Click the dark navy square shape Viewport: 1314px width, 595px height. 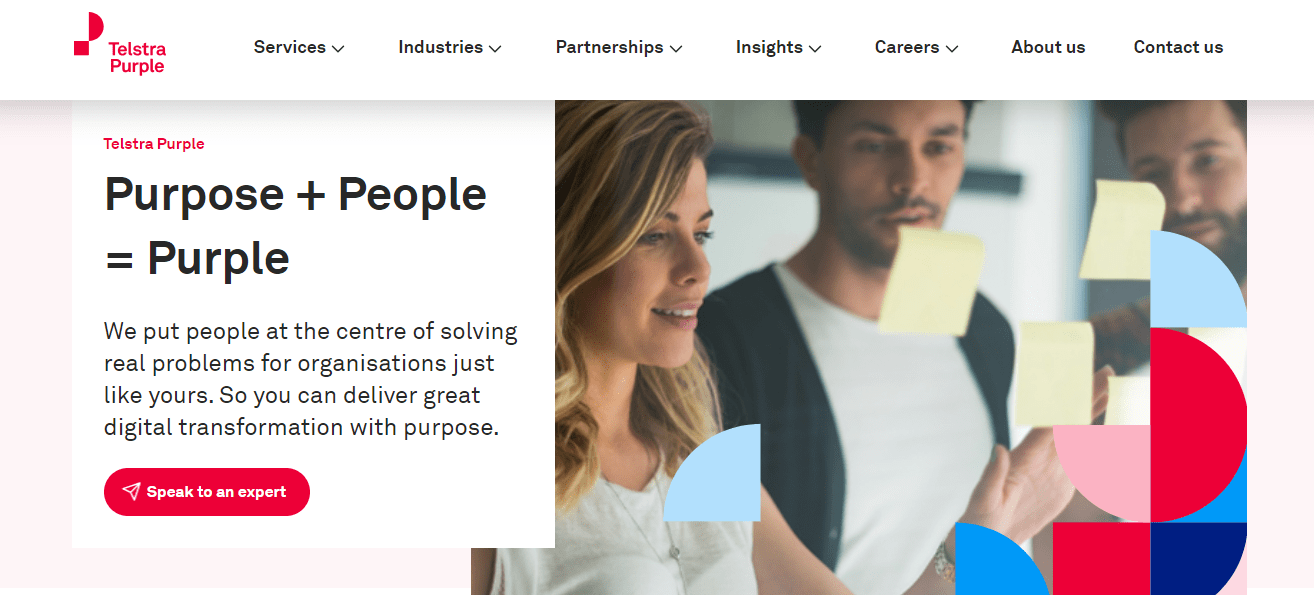1197,557
